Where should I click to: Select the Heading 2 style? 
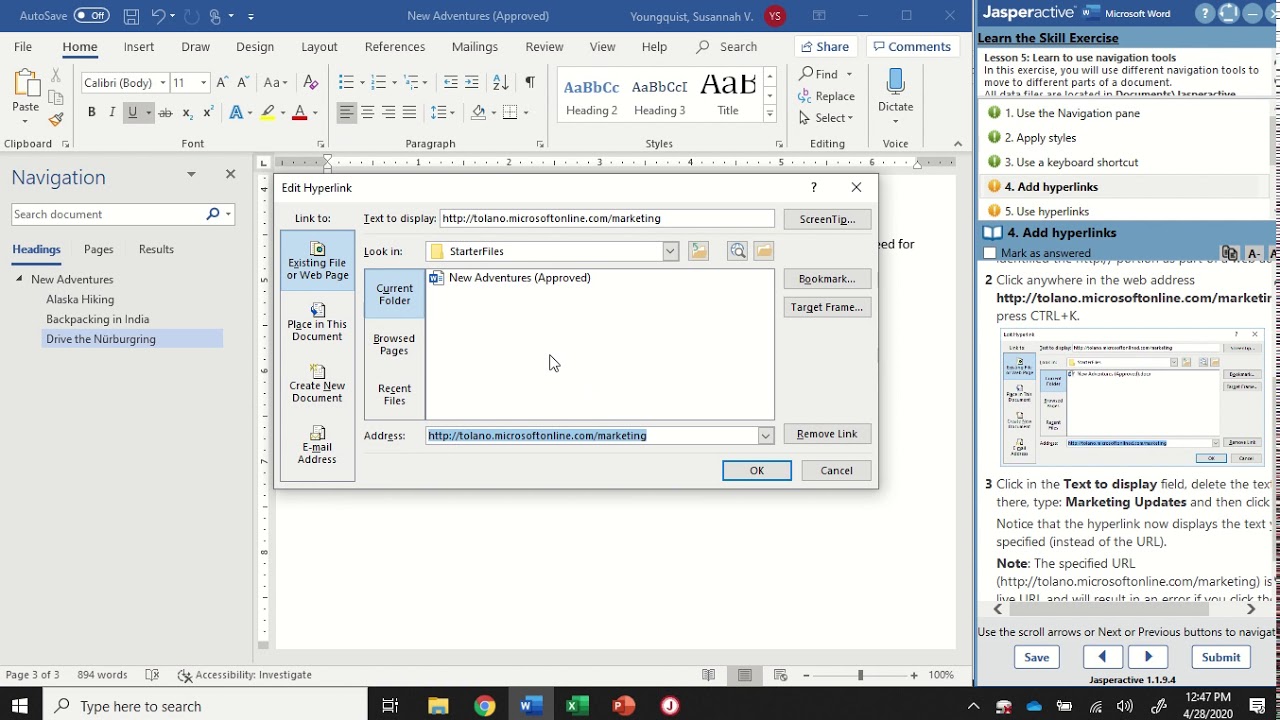pyautogui.click(x=592, y=96)
